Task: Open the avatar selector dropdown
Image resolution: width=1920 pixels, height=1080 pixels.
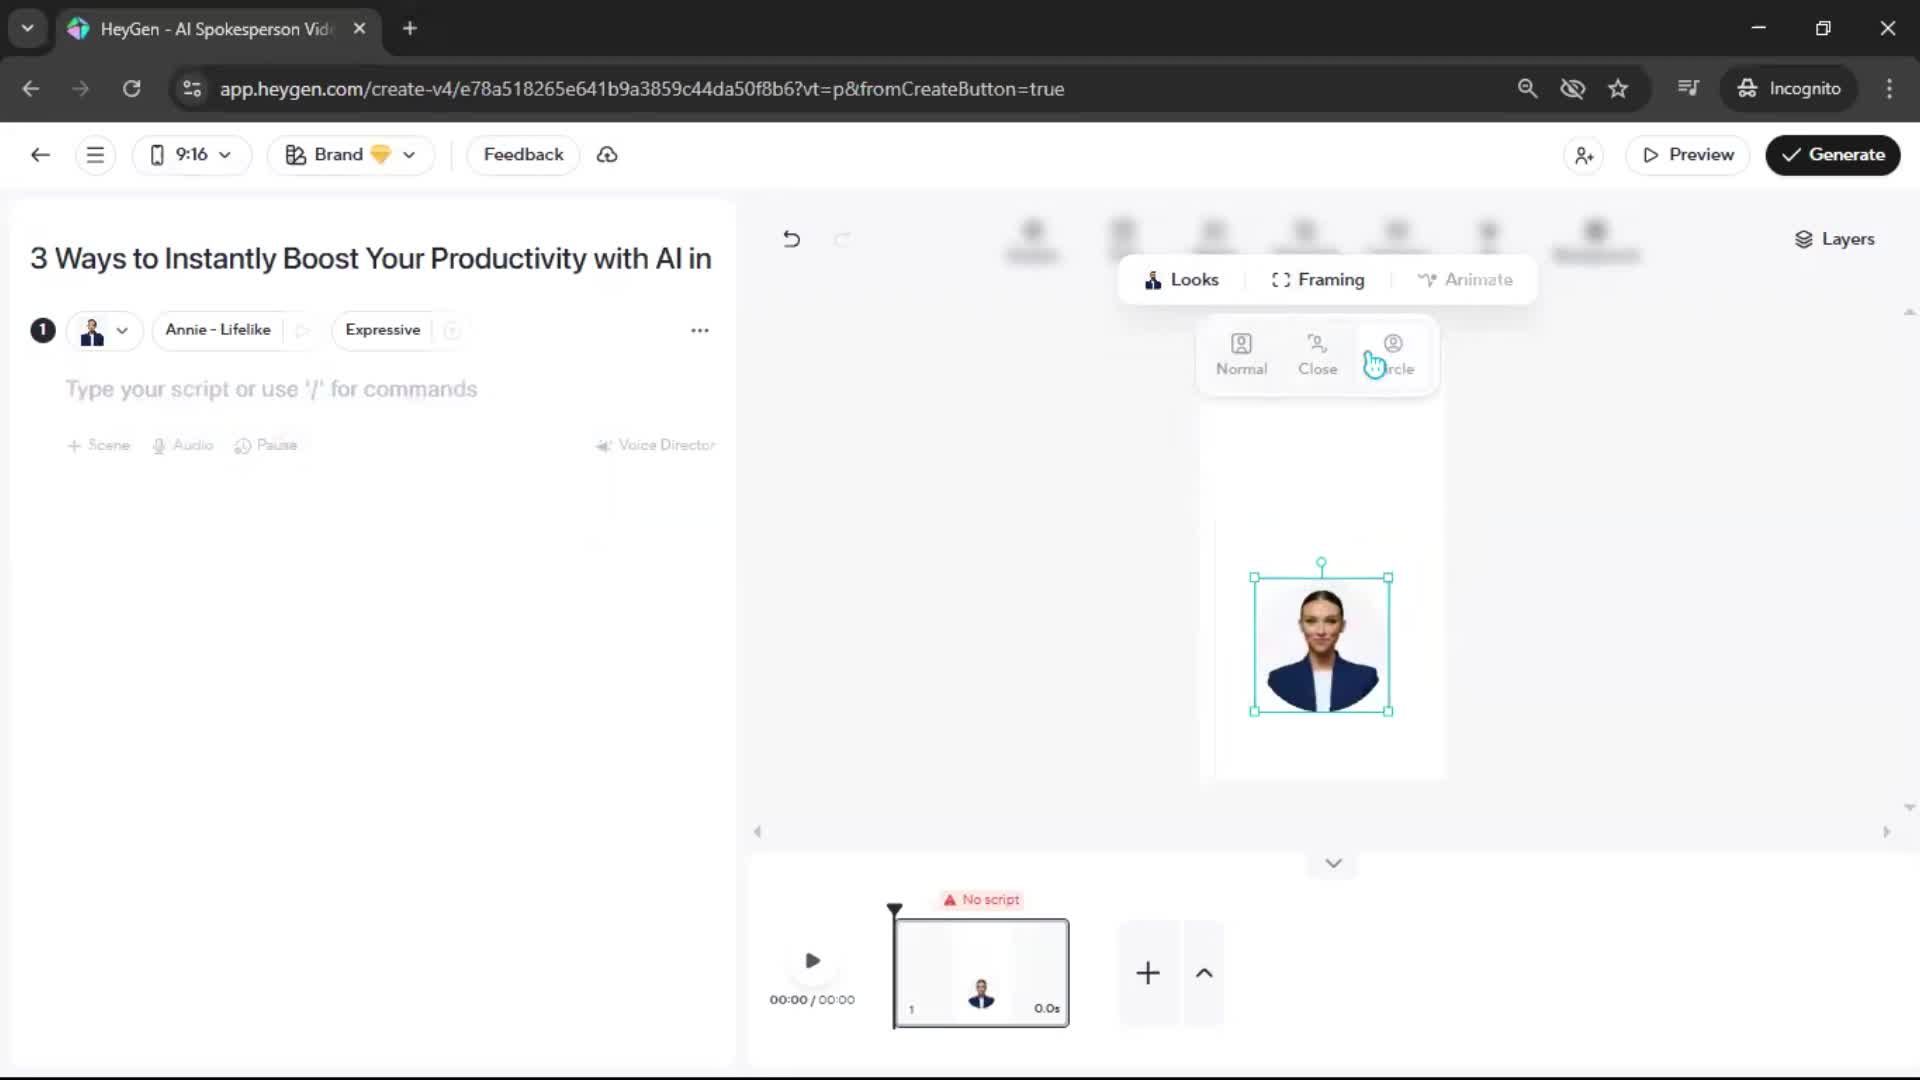Action: point(105,330)
